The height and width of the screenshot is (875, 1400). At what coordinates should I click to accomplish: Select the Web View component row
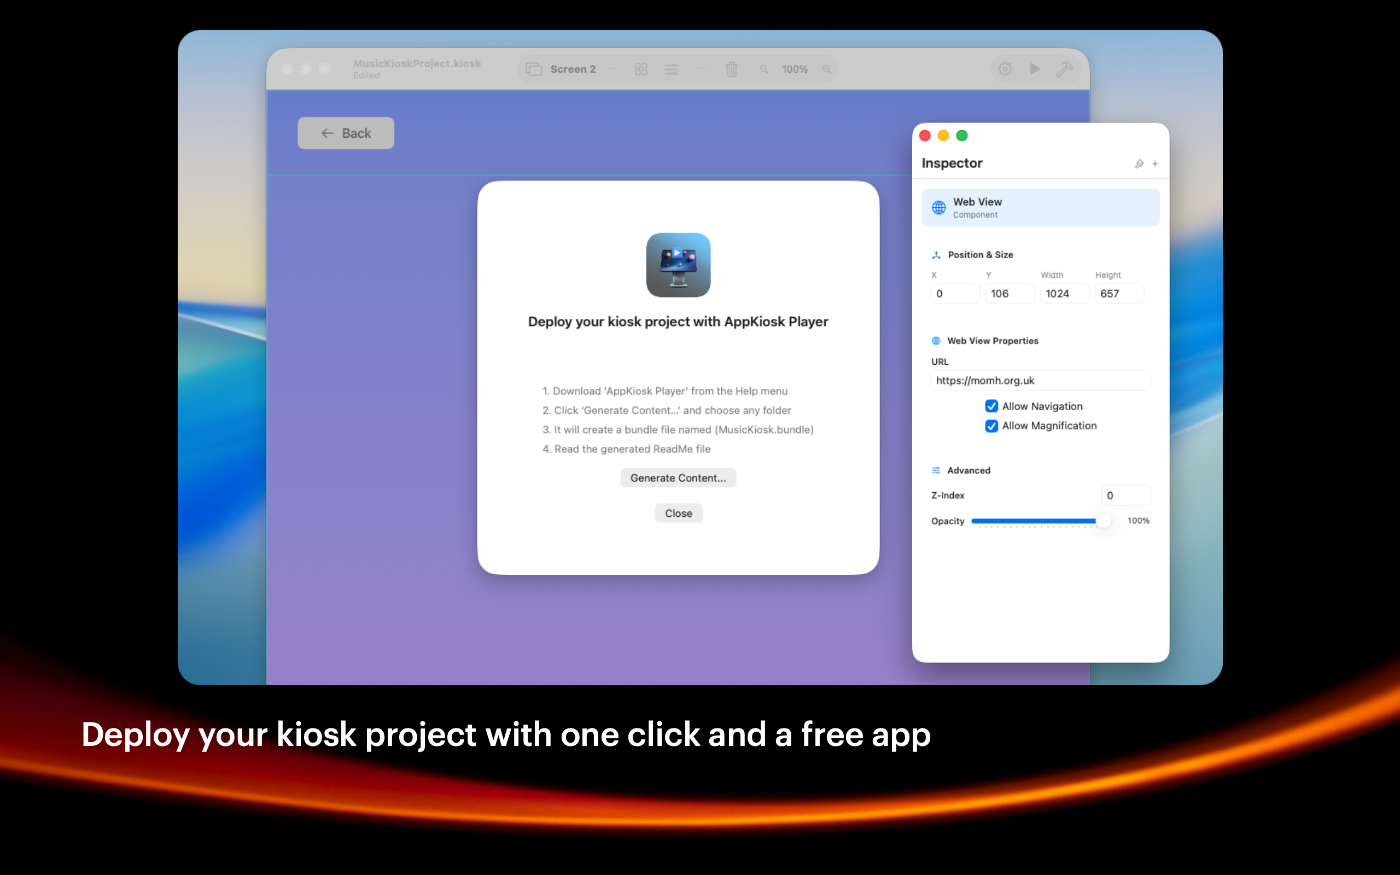(1040, 208)
